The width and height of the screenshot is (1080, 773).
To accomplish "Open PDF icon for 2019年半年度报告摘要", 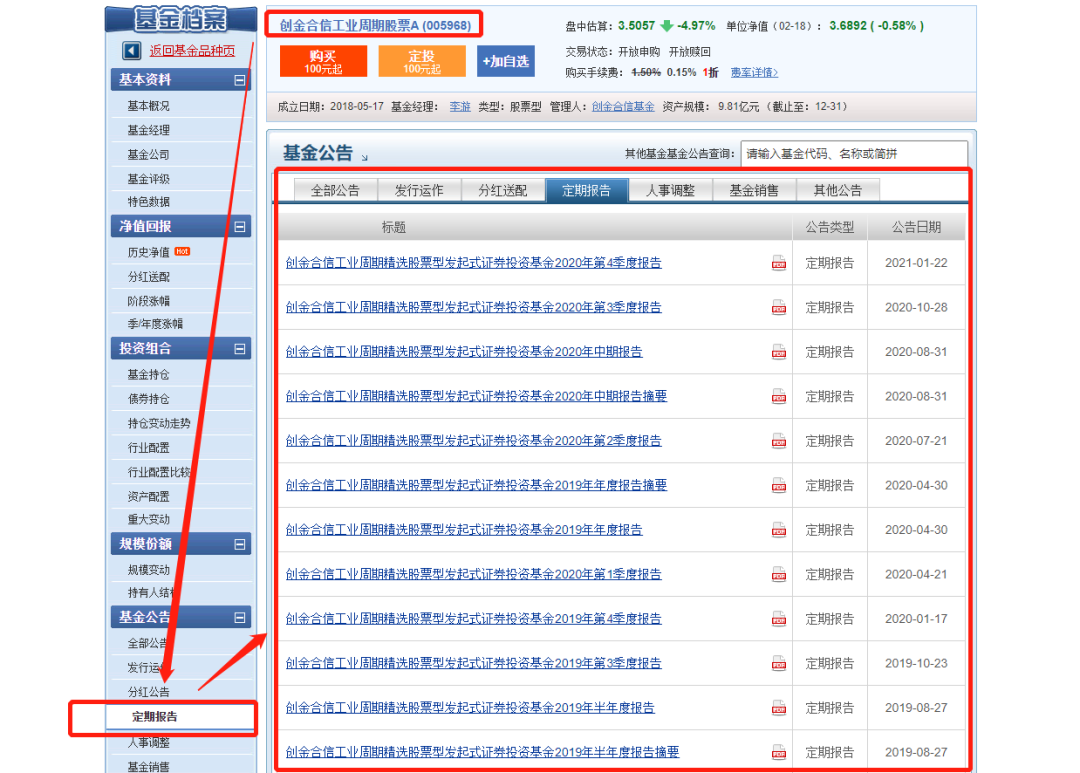I will (x=778, y=752).
